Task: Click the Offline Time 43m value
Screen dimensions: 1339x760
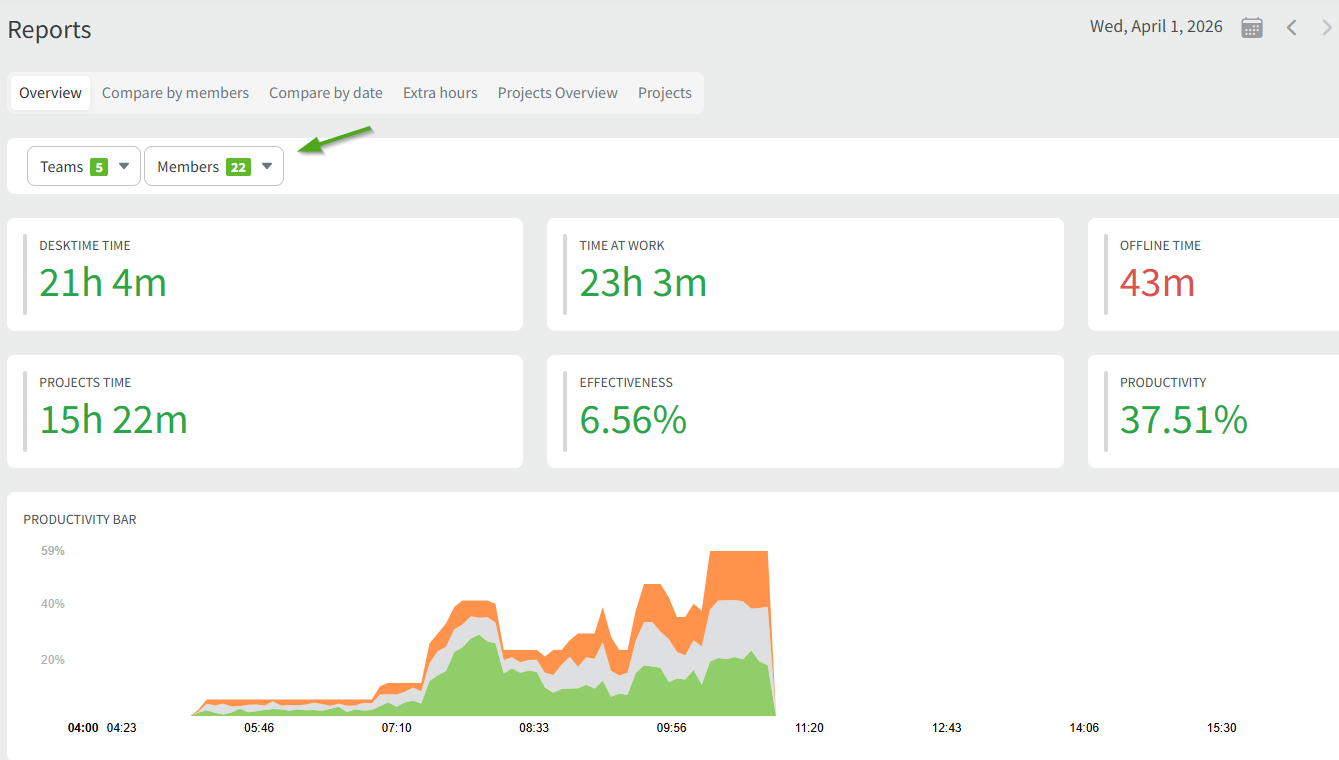Action: (1157, 283)
